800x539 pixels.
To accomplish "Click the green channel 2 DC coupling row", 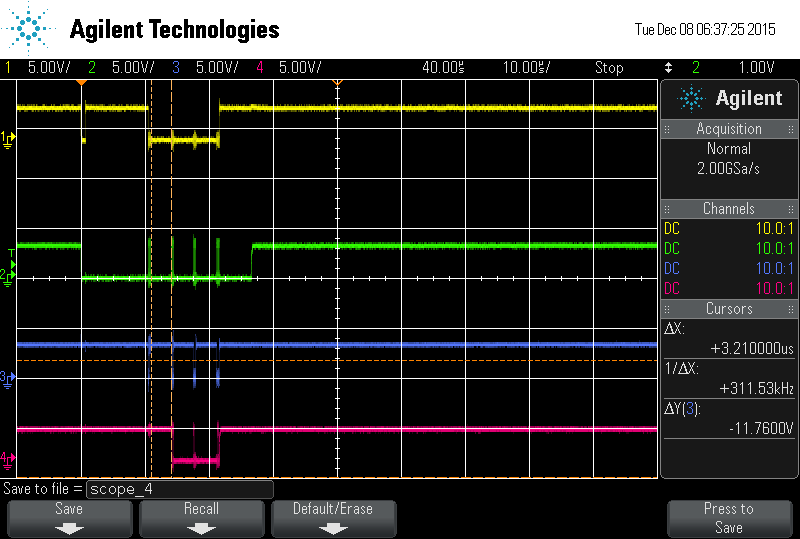I will [x=729, y=248].
